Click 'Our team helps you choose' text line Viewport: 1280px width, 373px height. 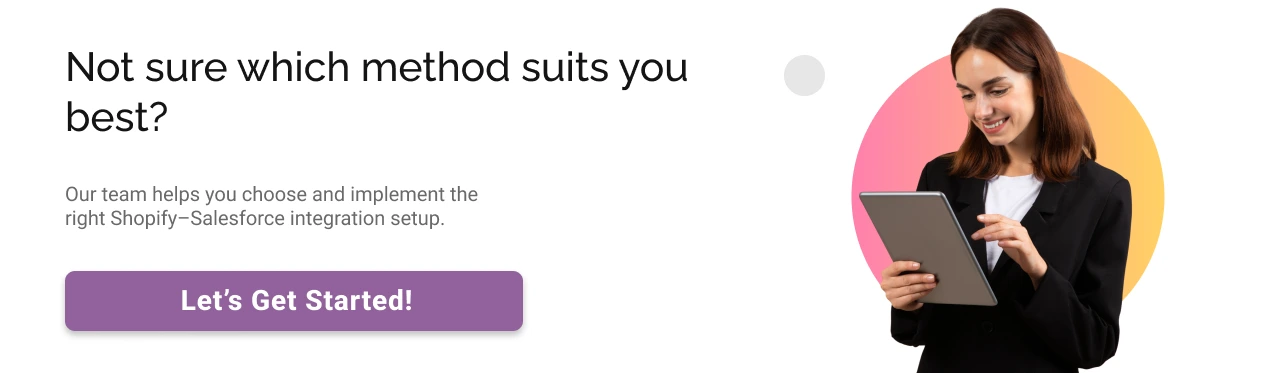click(x=271, y=194)
